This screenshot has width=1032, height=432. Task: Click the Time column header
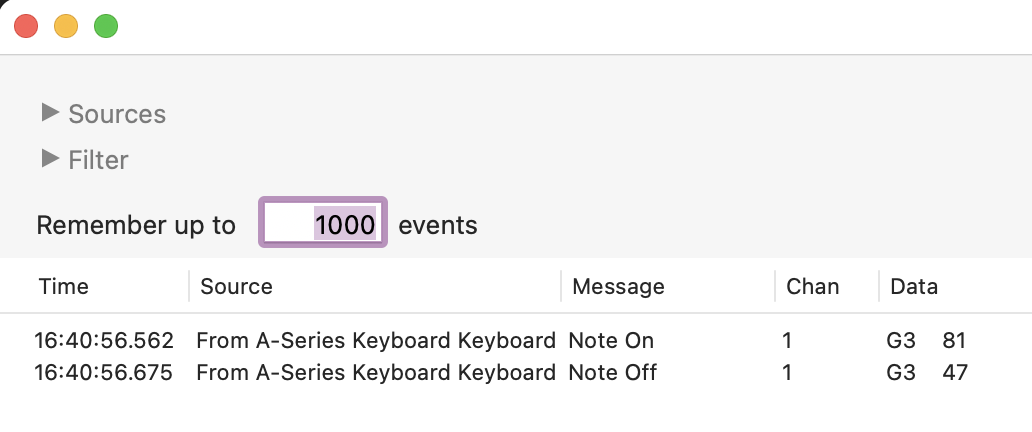click(x=64, y=287)
